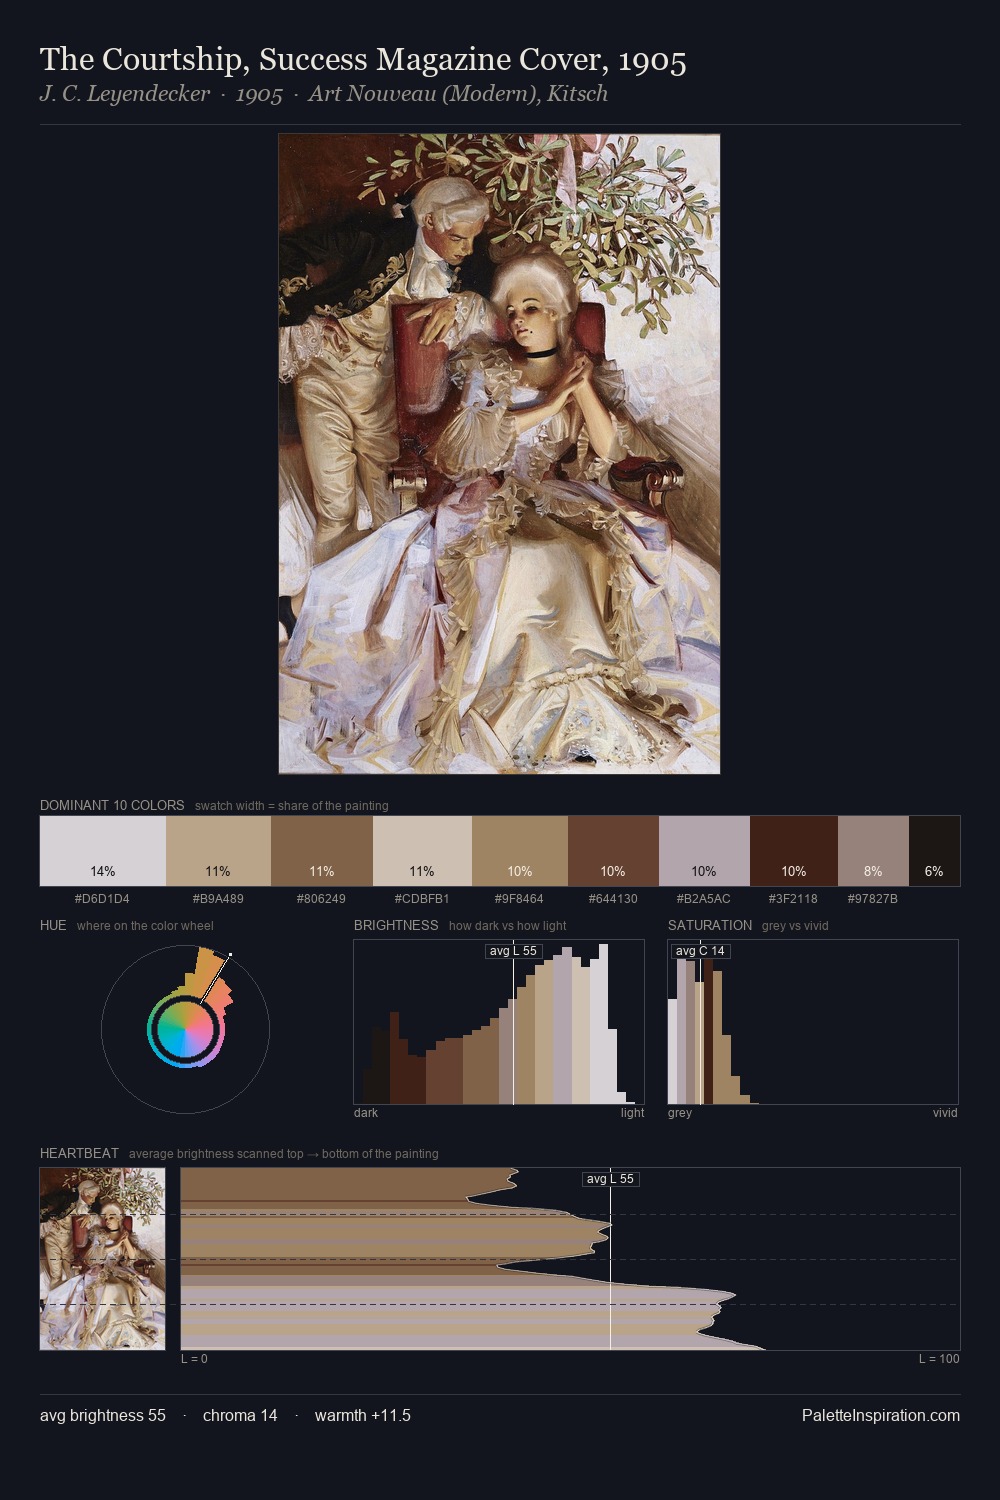Click the PaletteInspiration.com link
The width and height of the screenshot is (1000, 1500).
881,1415
